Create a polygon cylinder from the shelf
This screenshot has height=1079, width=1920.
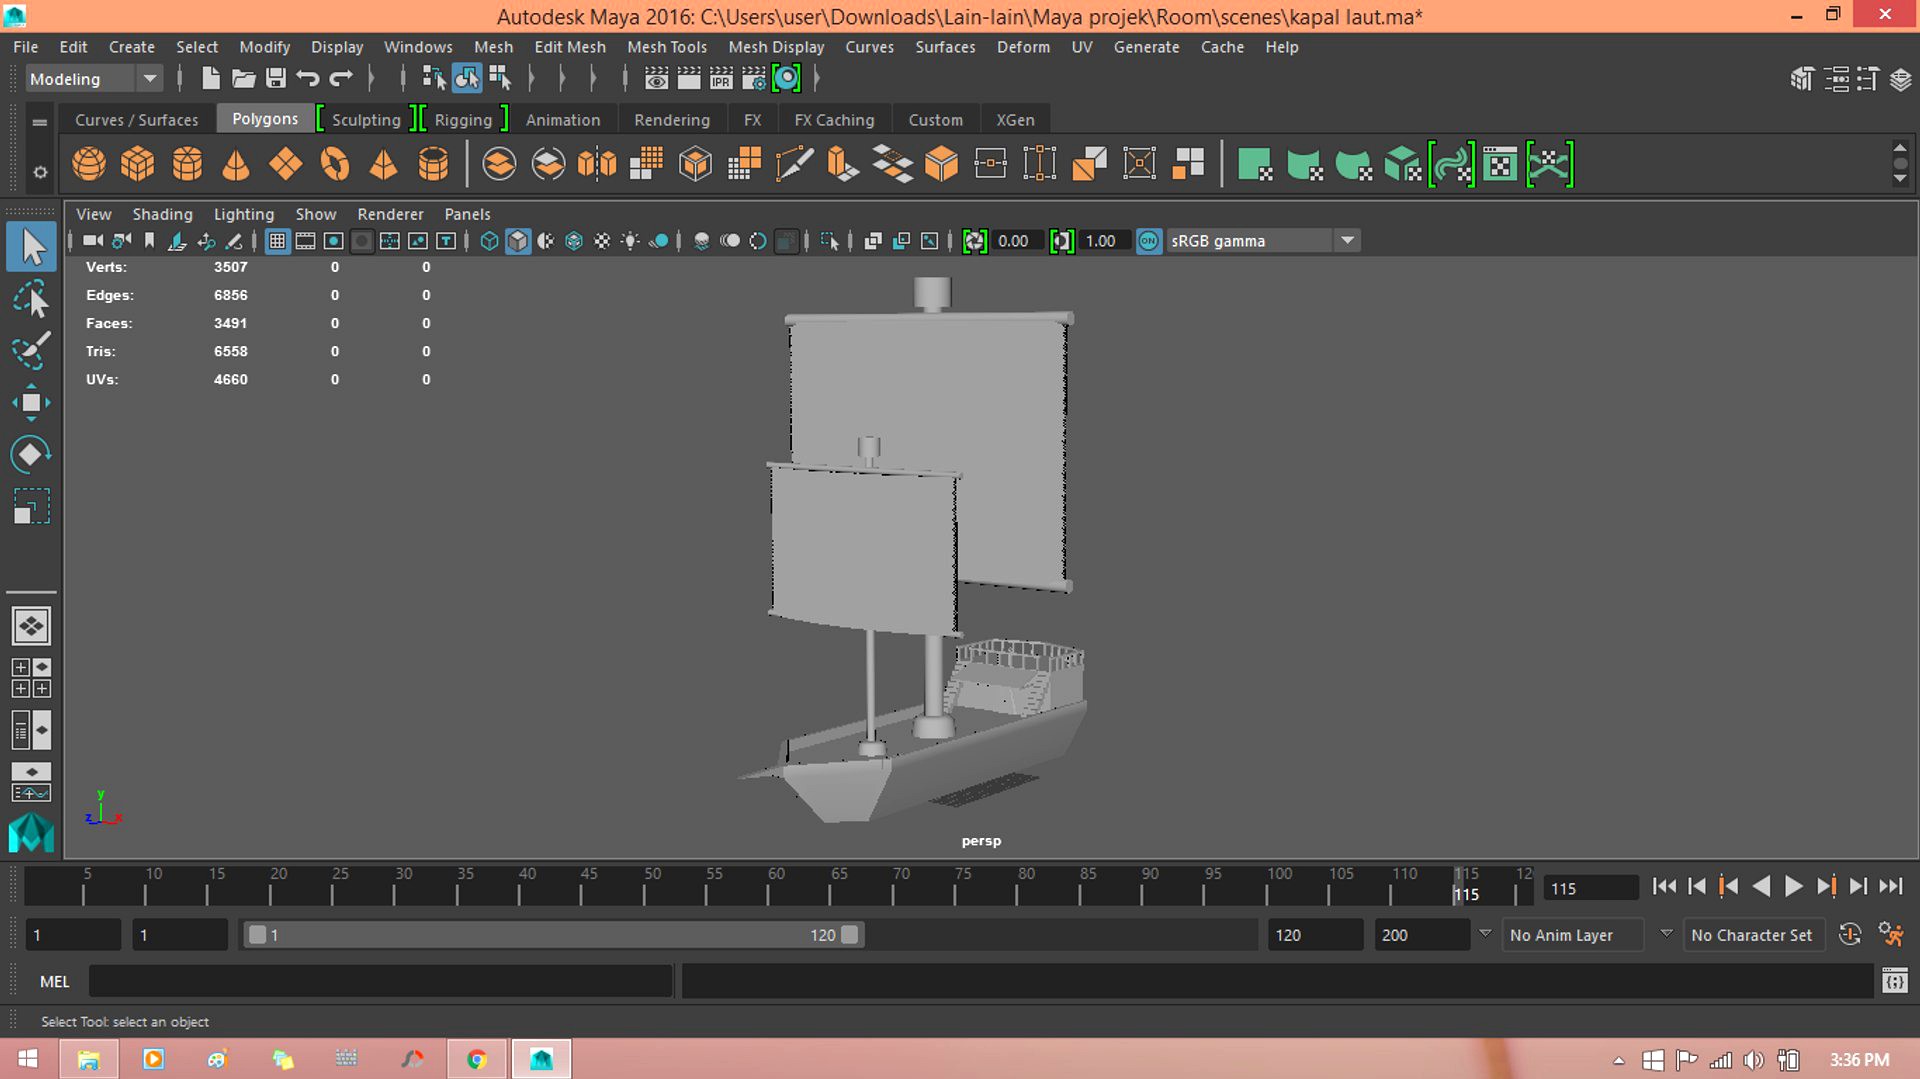(187, 164)
